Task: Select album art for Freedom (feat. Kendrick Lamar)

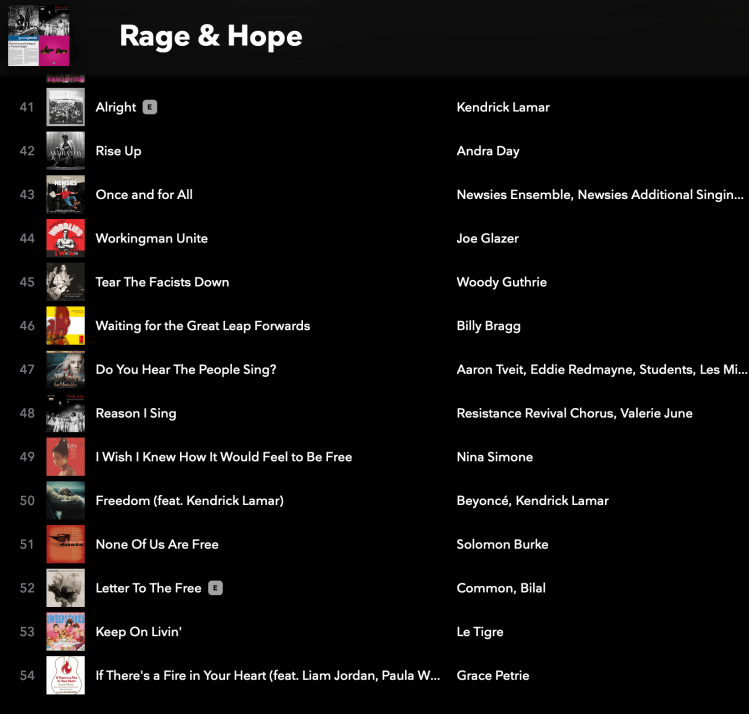Action: (65, 500)
